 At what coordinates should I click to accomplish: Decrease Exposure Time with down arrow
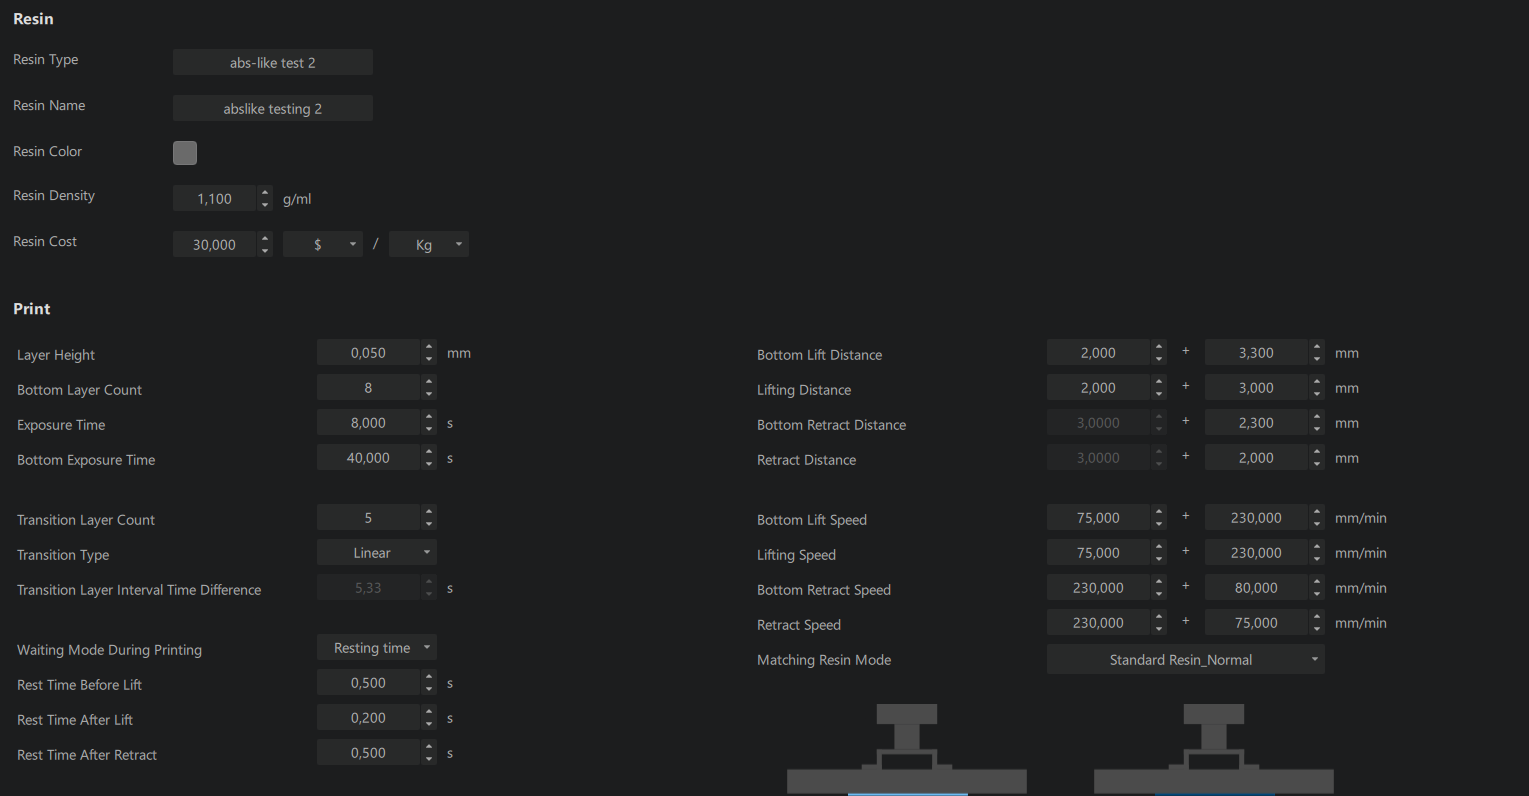click(429, 429)
